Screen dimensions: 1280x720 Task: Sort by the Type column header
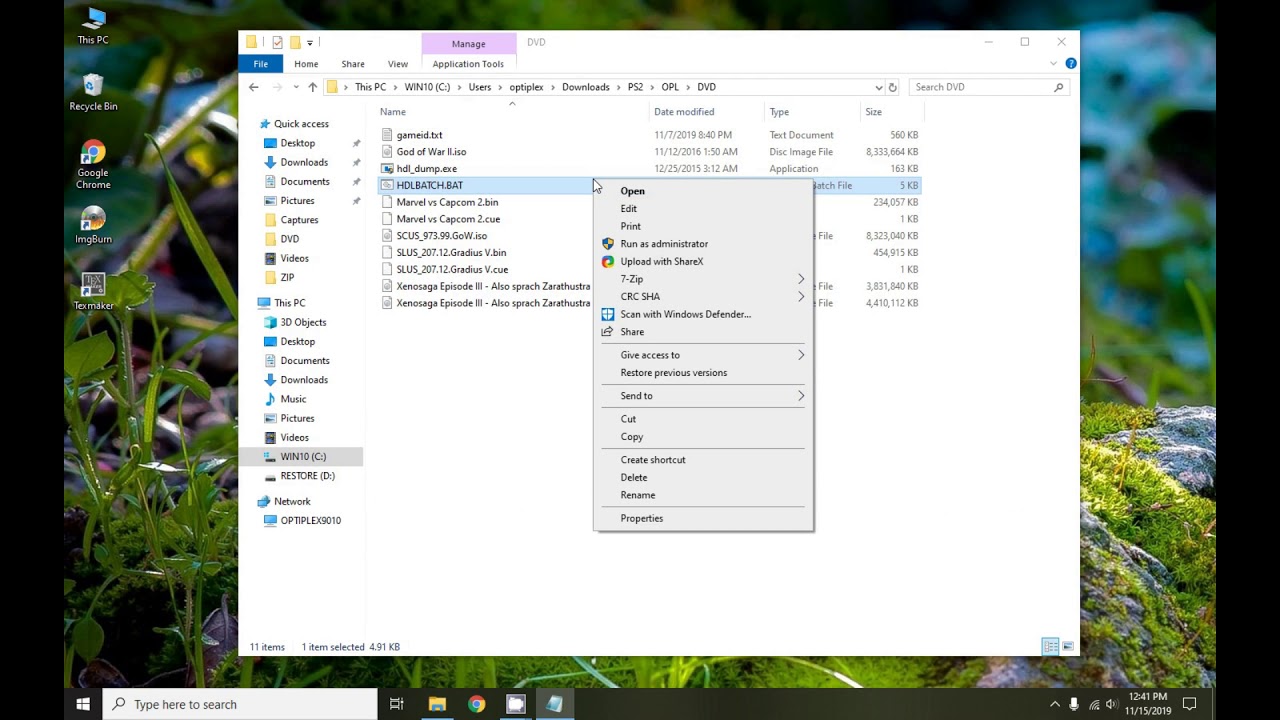811,112
